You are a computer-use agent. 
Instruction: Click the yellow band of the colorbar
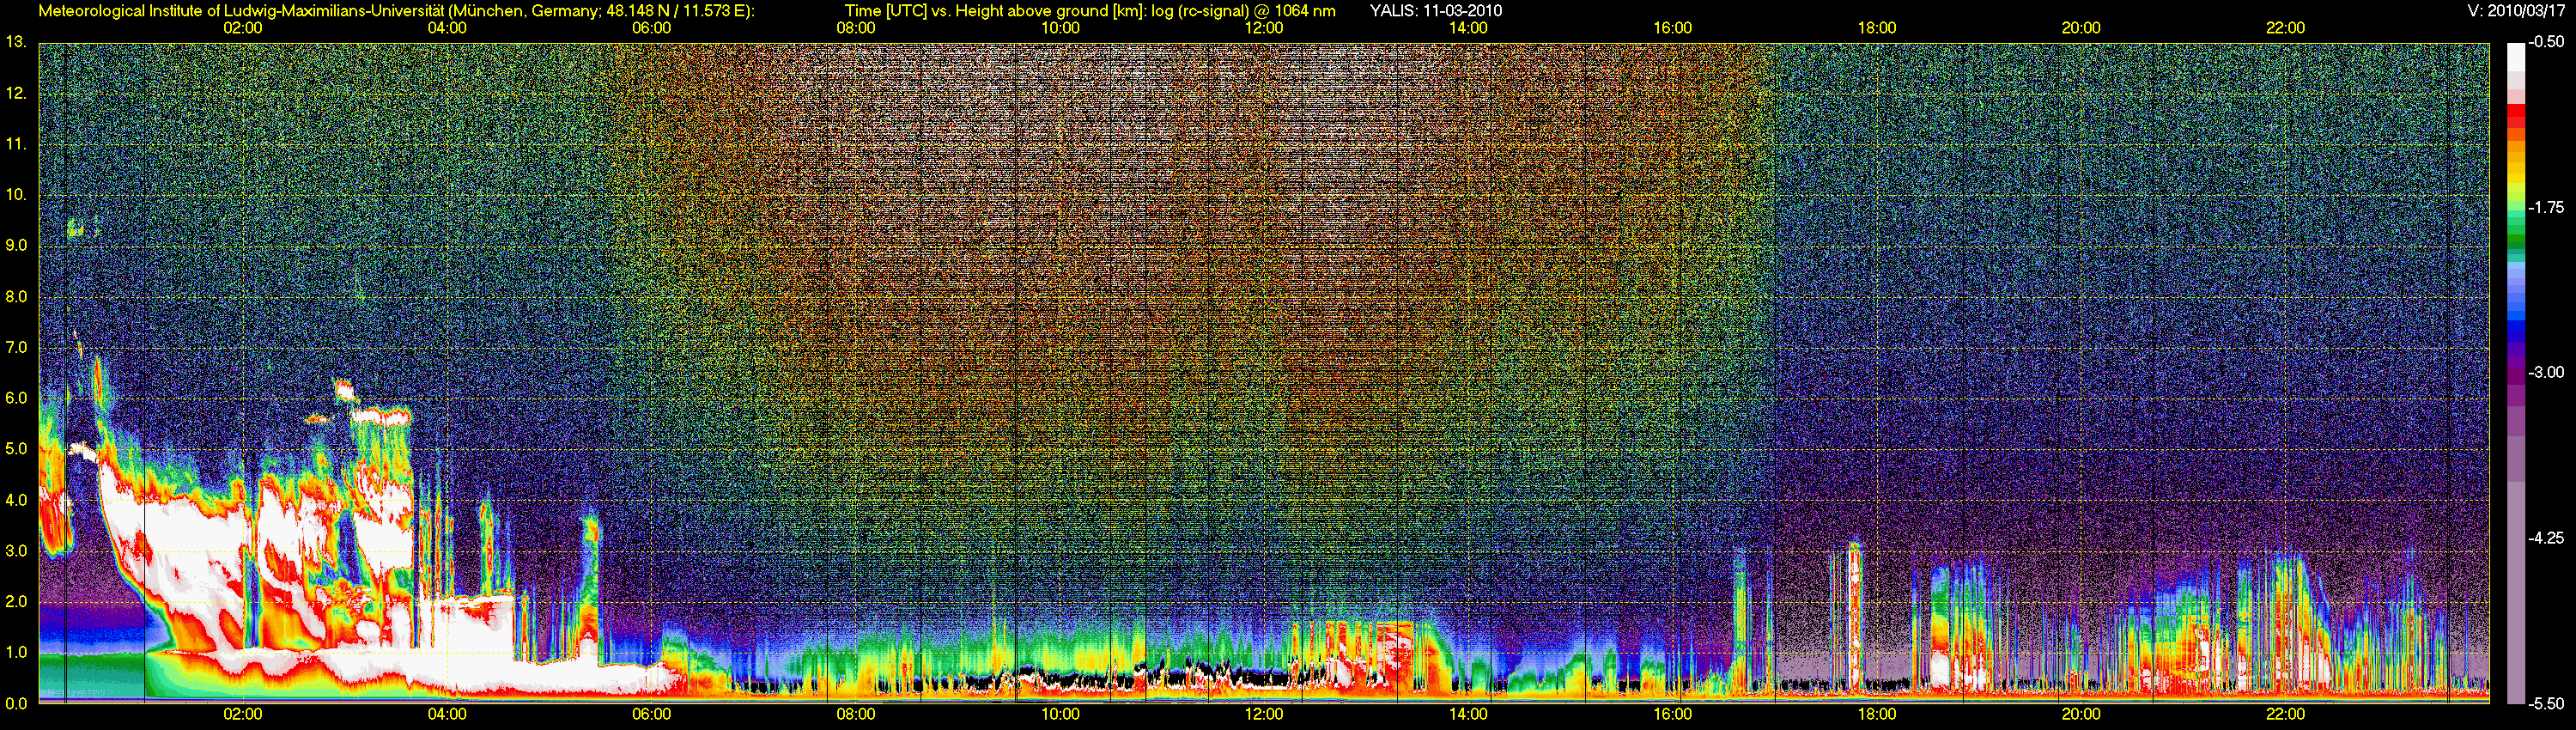(2515, 176)
